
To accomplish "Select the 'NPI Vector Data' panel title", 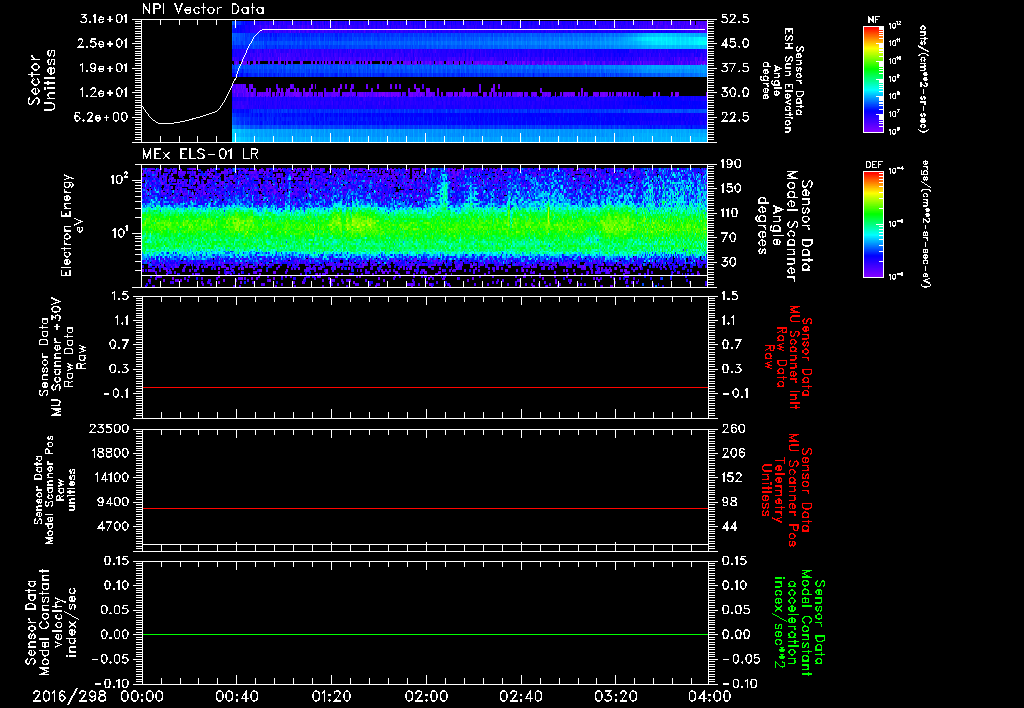I will [x=203, y=9].
